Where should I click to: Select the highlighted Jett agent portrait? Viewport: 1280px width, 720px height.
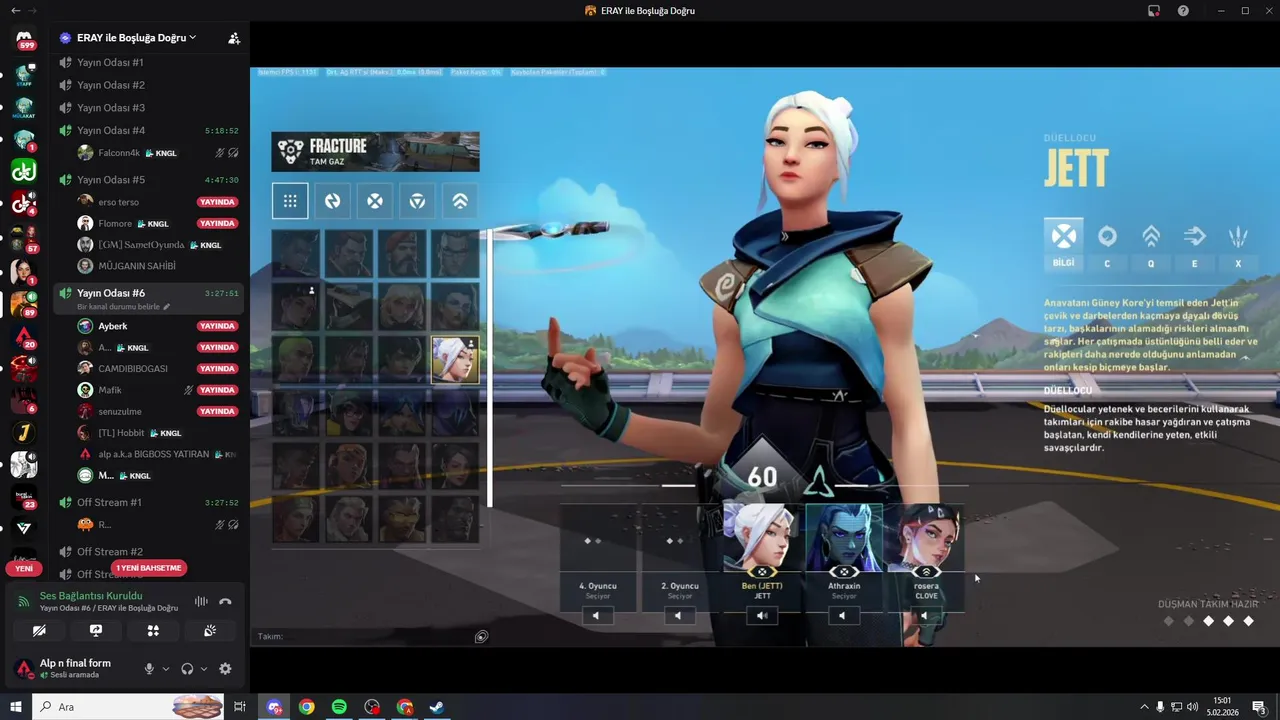point(455,360)
